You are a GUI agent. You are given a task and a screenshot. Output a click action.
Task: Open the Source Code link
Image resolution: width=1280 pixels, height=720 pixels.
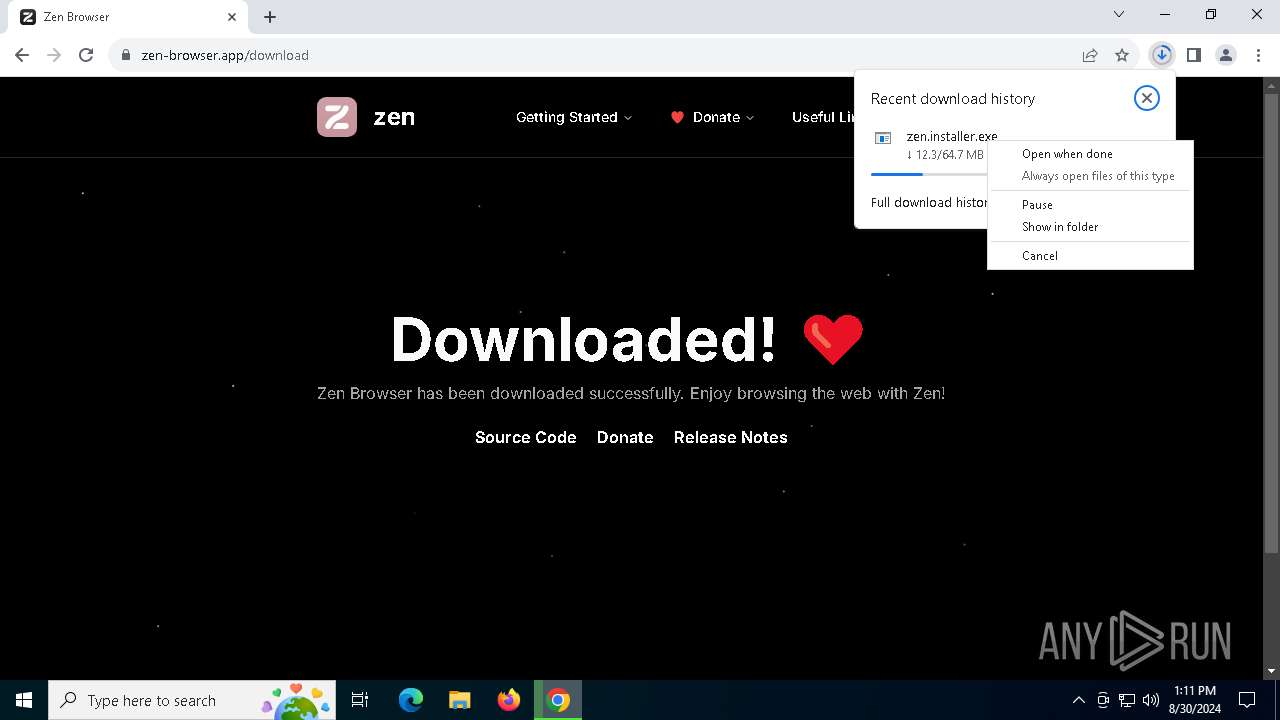tap(525, 437)
